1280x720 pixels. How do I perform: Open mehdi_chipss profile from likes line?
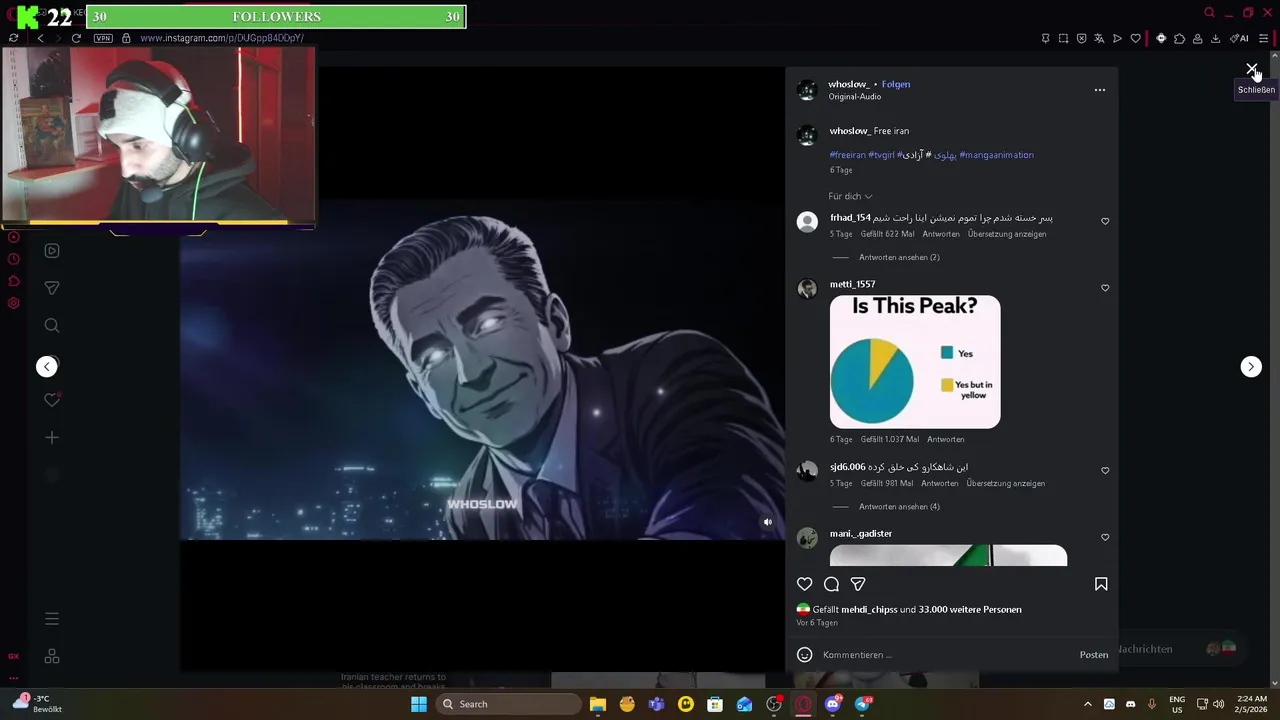[869, 609]
